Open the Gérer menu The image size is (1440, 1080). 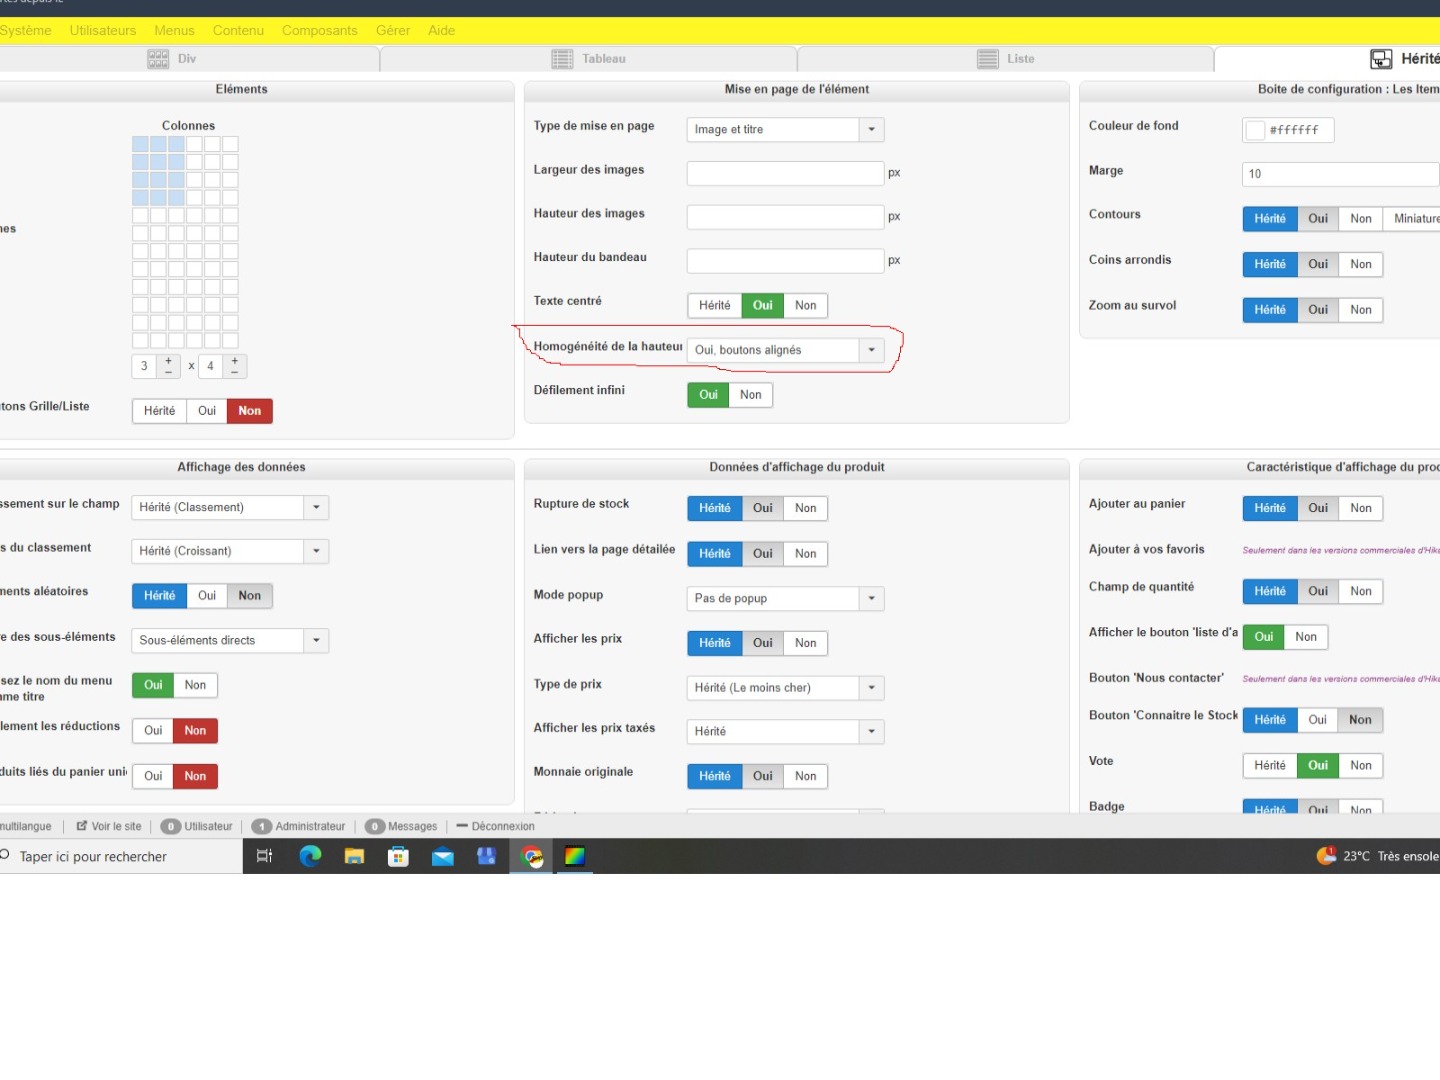coord(393,30)
